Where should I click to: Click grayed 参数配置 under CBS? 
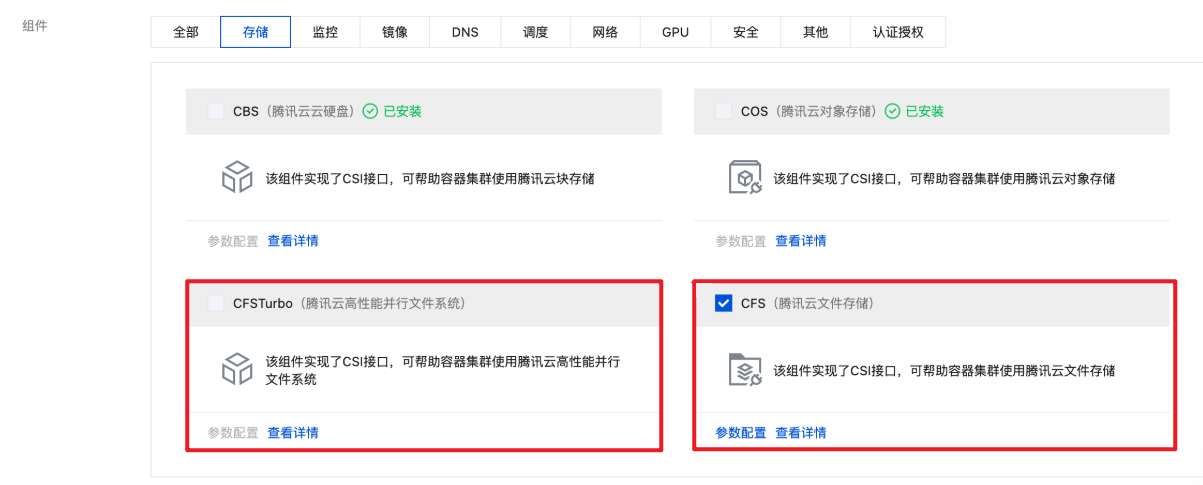click(x=233, y=241)
